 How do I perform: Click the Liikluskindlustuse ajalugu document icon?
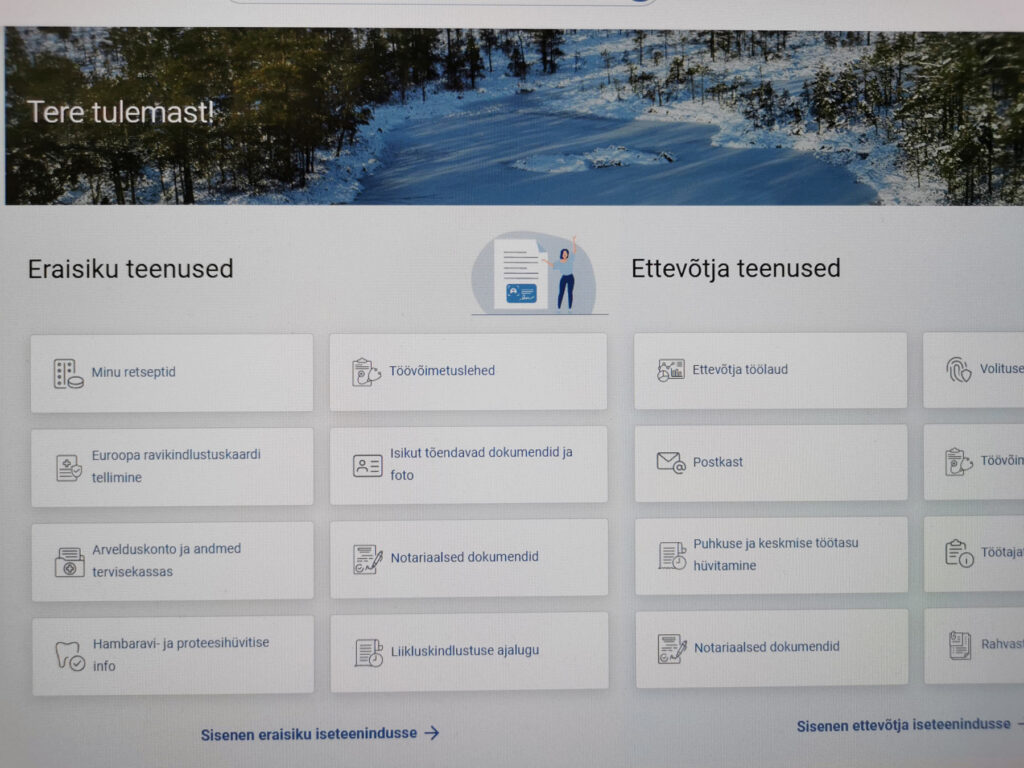click(x=368, y=652)
